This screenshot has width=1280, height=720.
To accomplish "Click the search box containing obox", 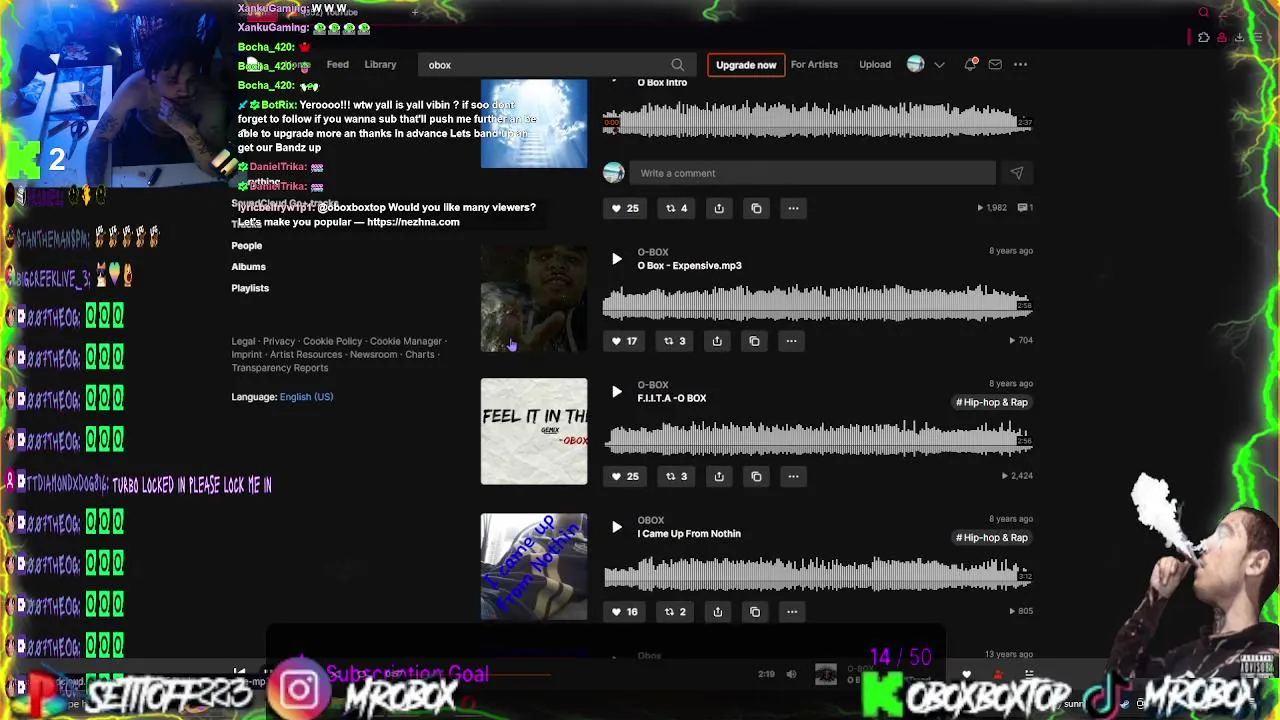I will 555,65.
